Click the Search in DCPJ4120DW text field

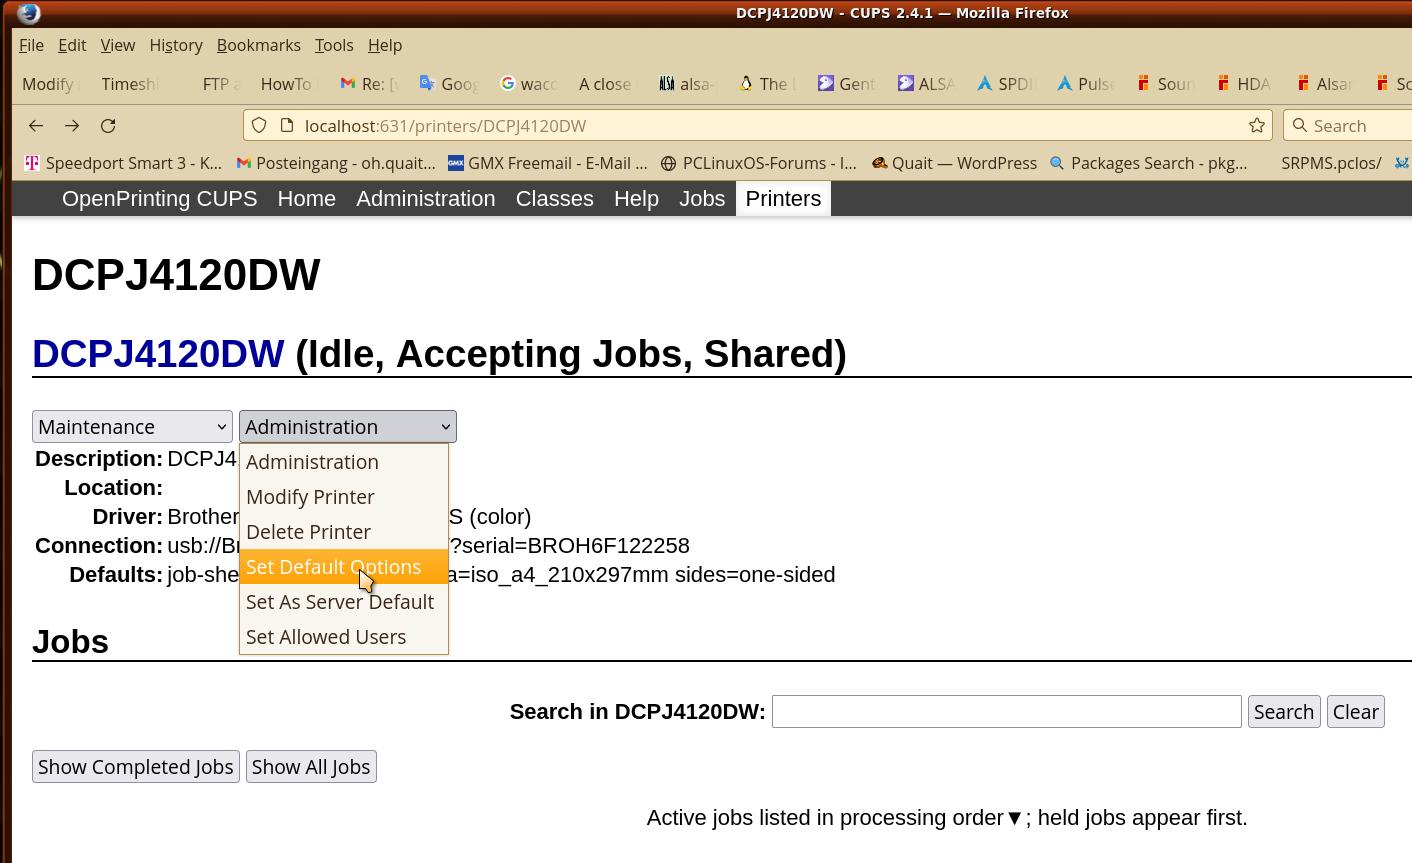[x=1006, y=712]
